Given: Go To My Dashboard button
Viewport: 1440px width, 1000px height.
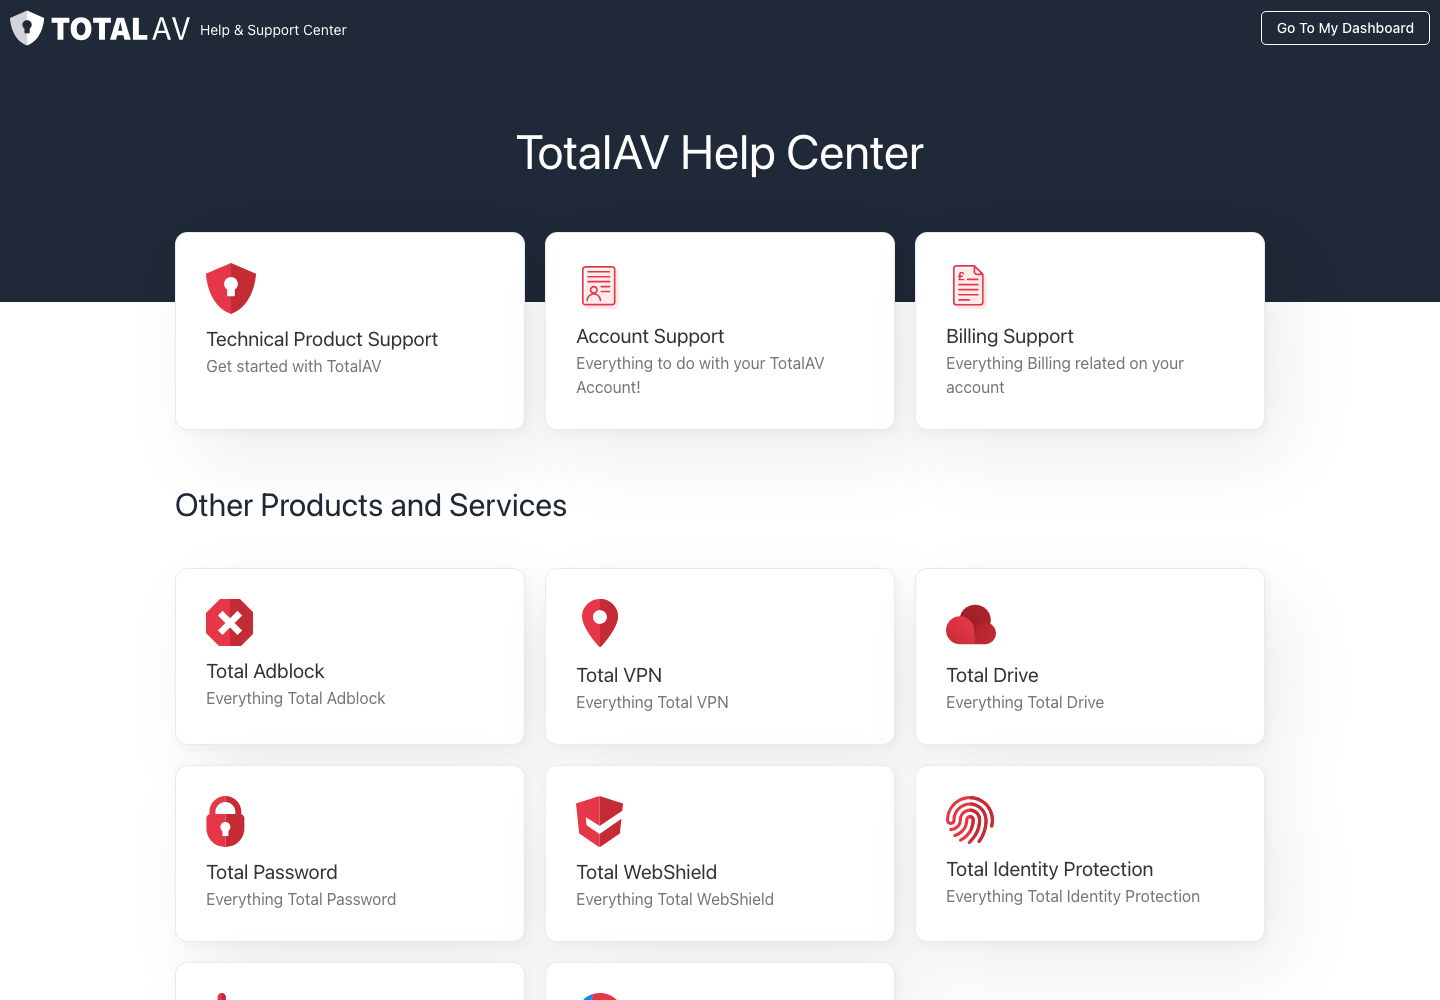Looking at the screenshot, I should pos(1345,28).
